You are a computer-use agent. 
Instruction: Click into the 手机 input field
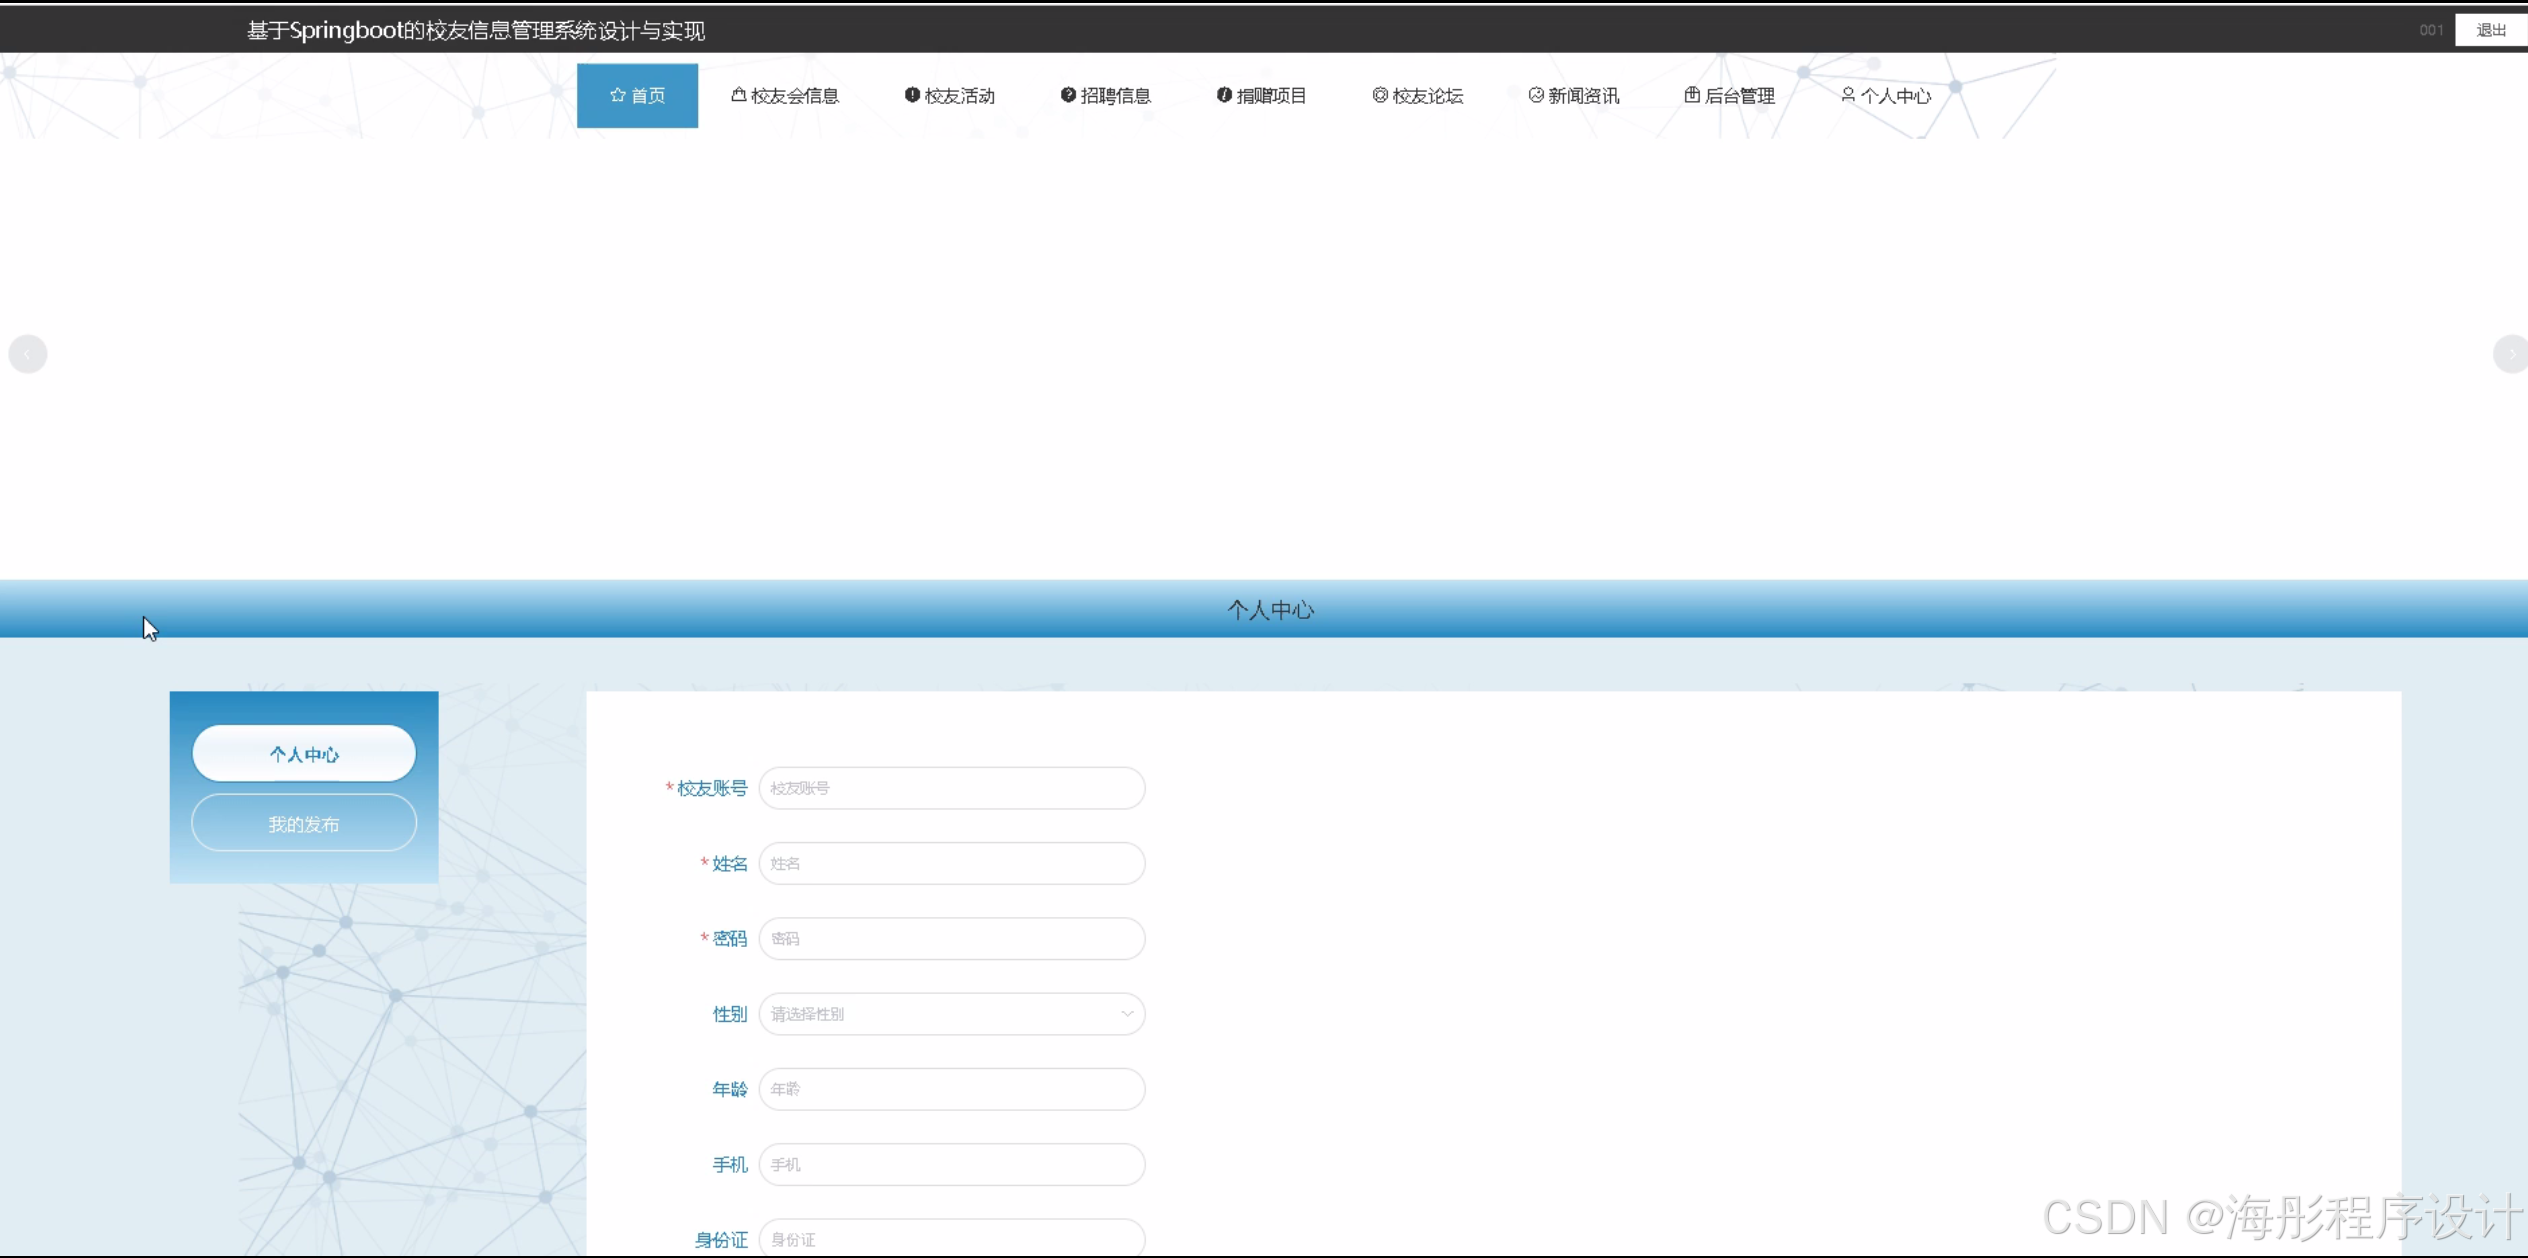(951, 1164)
